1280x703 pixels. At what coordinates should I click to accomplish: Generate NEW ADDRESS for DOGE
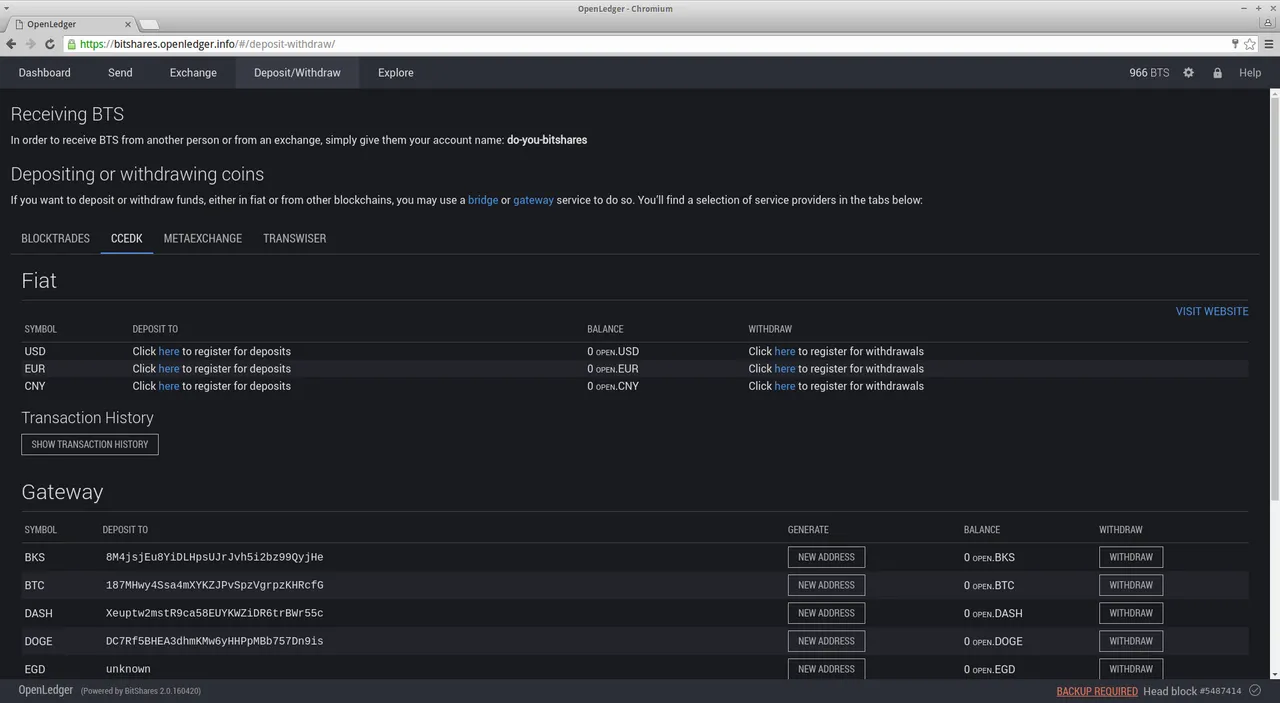[x=826, y=641]
